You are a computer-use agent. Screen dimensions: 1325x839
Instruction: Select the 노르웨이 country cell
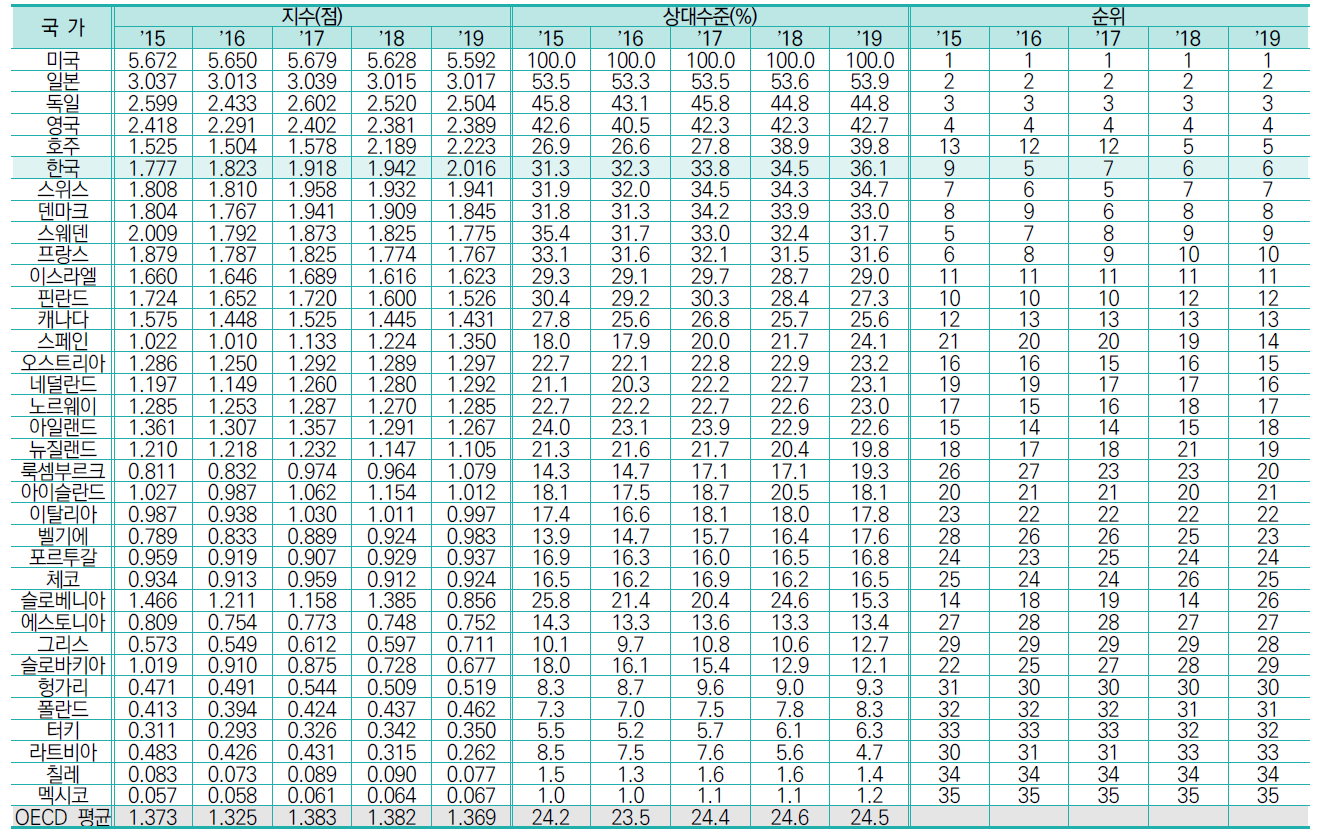(x=62, y=406)
